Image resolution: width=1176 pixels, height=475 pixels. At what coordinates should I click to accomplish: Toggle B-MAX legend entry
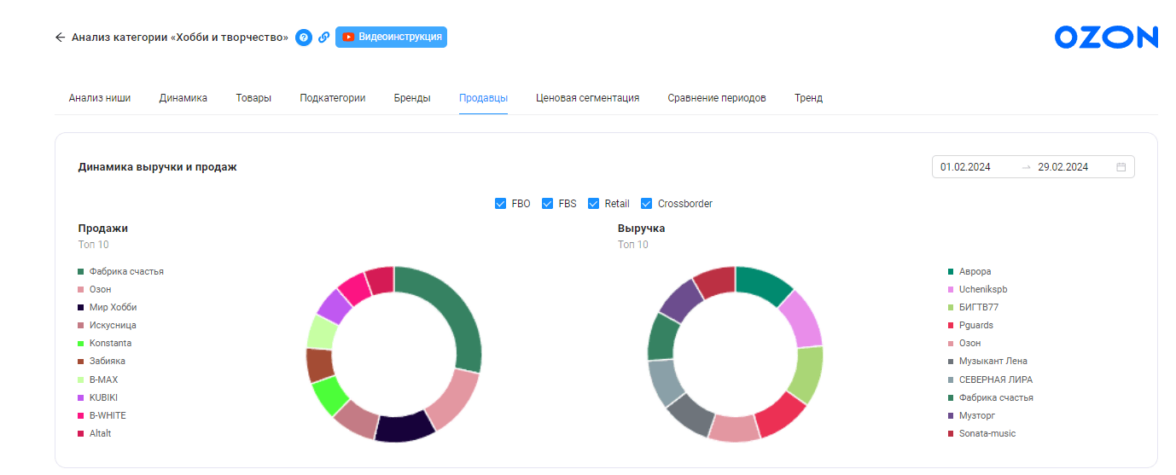click(x=98, y=380)
